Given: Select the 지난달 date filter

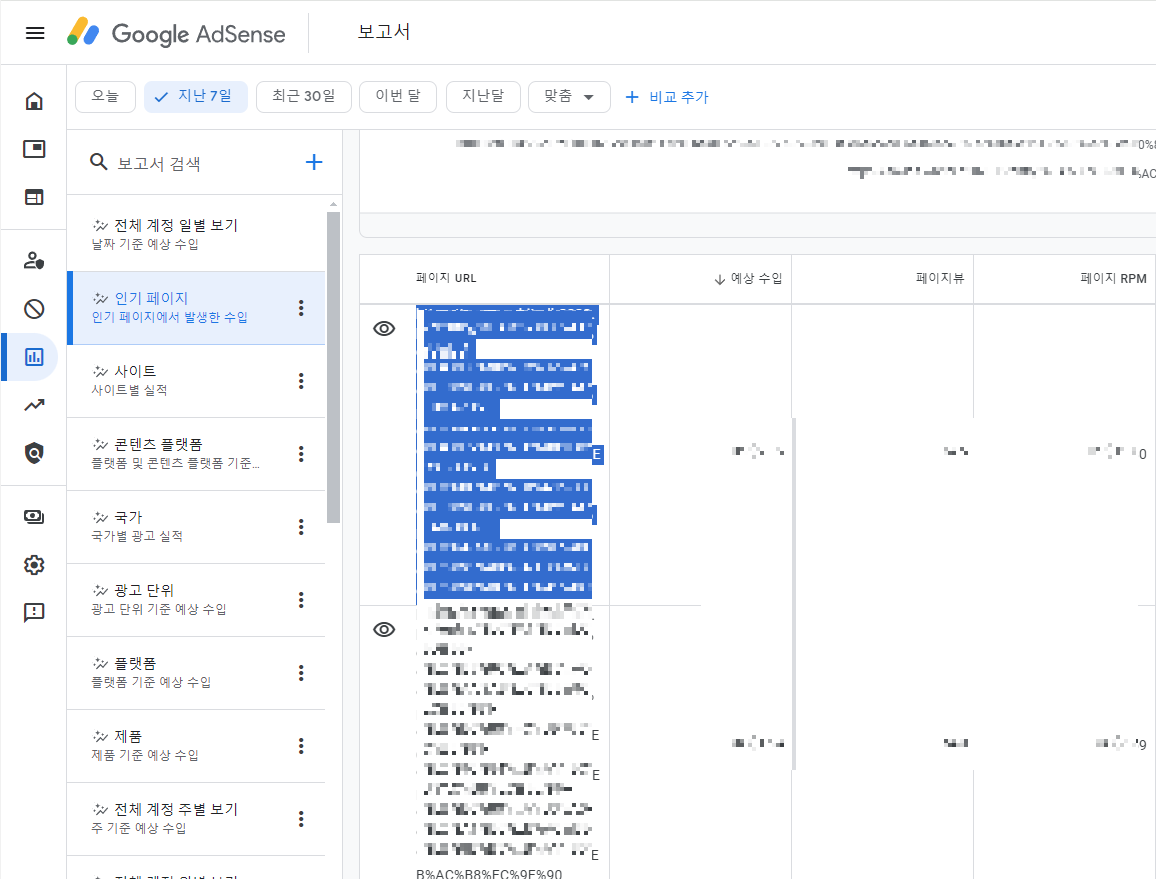Looking at the screenshot, I should click(x=484, y=97).
